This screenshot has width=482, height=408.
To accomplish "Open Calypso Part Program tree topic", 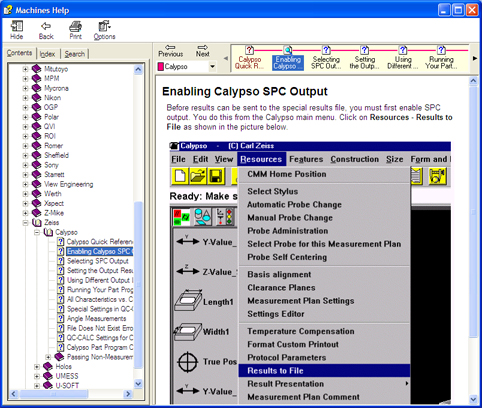I will [x=100, y=347].
